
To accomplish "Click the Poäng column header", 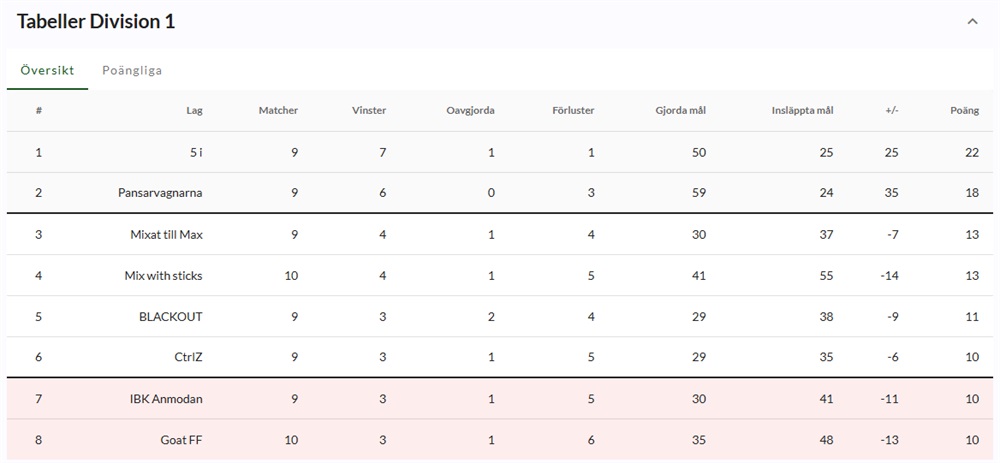I will (x=964, y=110).
